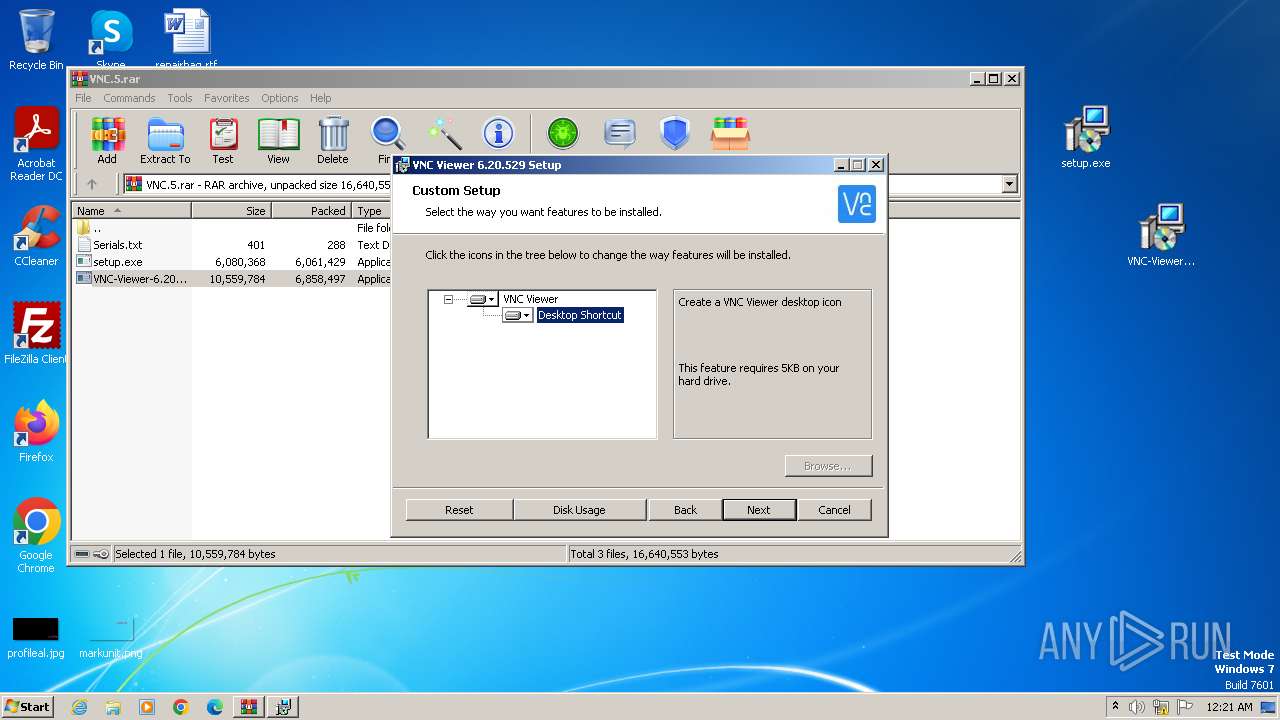The height and width of the screenshot is (720, 1280).
Task: Click the Reset button in setup
Action: (459, 510)
